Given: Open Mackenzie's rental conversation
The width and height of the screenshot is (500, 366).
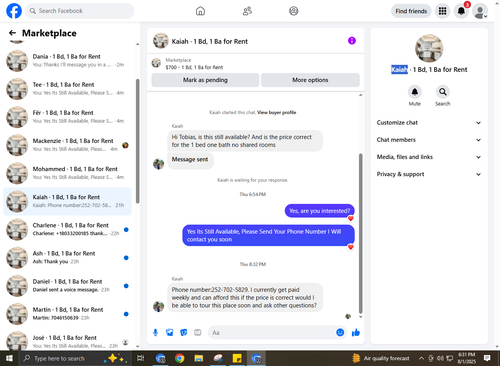Looking at the screenshot, I should coord(67,145).
